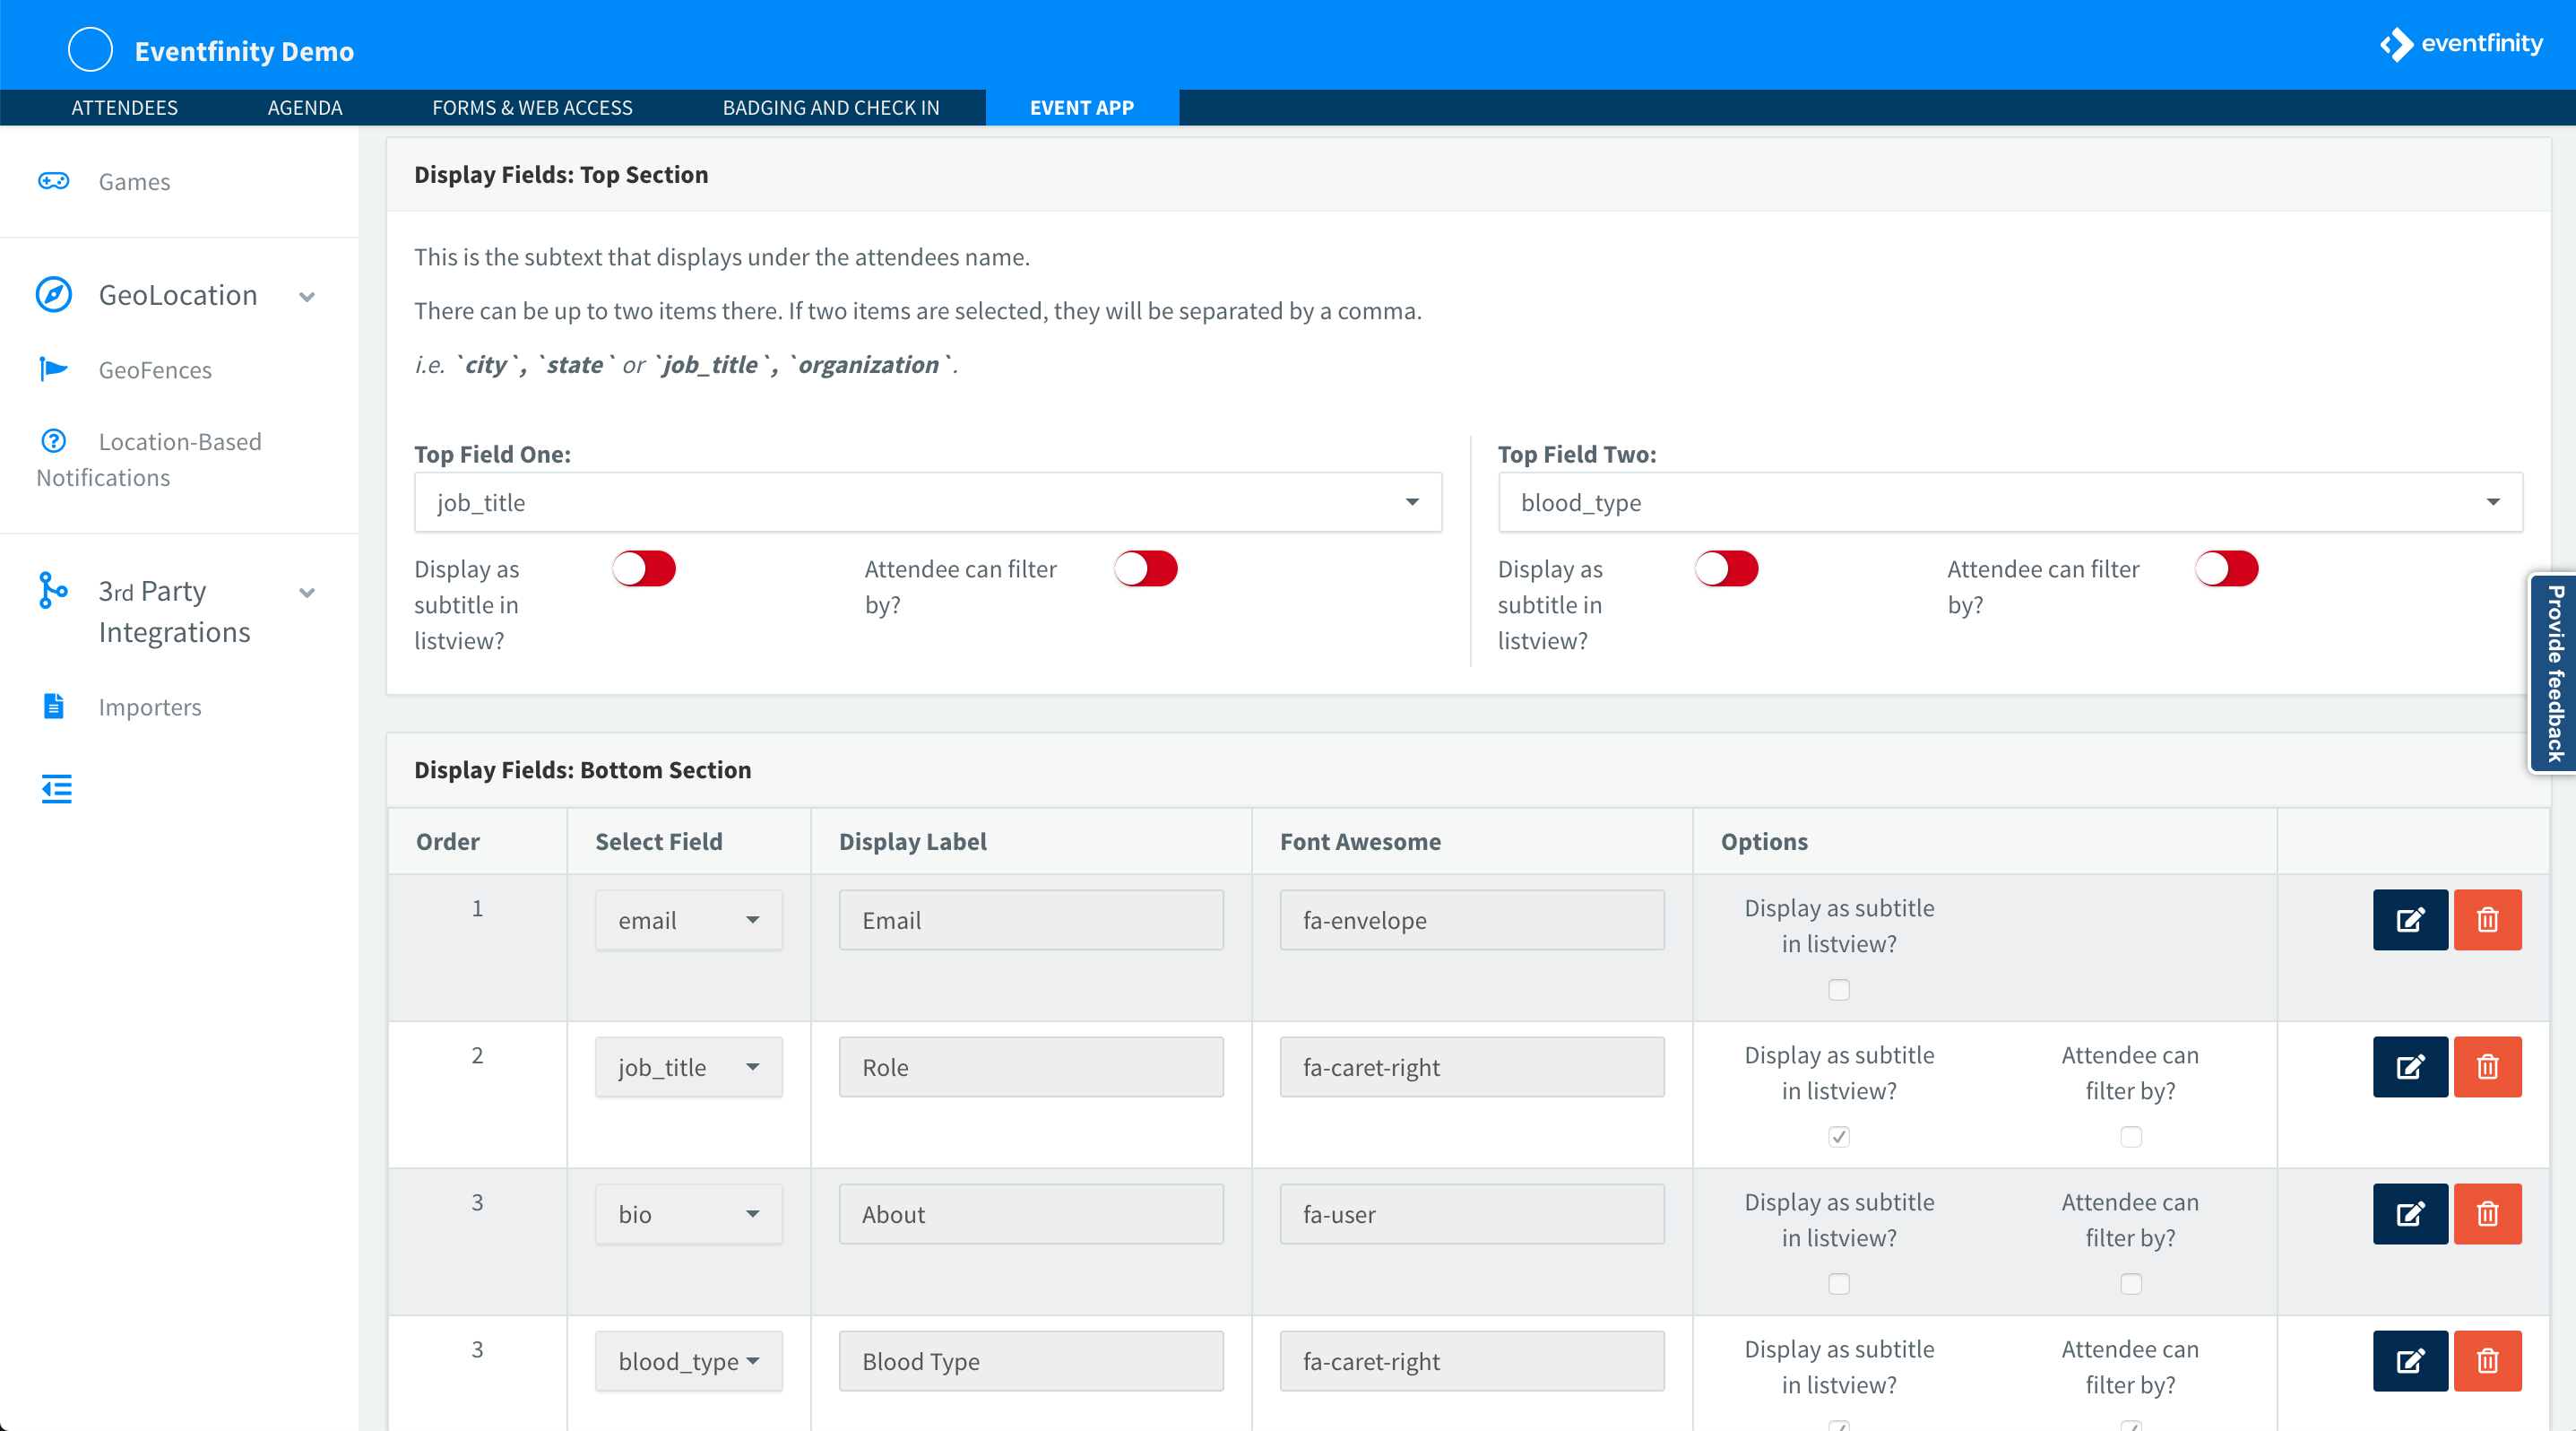Image resolution: width=2576 pixels, height=1431 pixels.
Task: Collapse the sidebar using the bottom arrow icon
Action: tap(56, 789)
